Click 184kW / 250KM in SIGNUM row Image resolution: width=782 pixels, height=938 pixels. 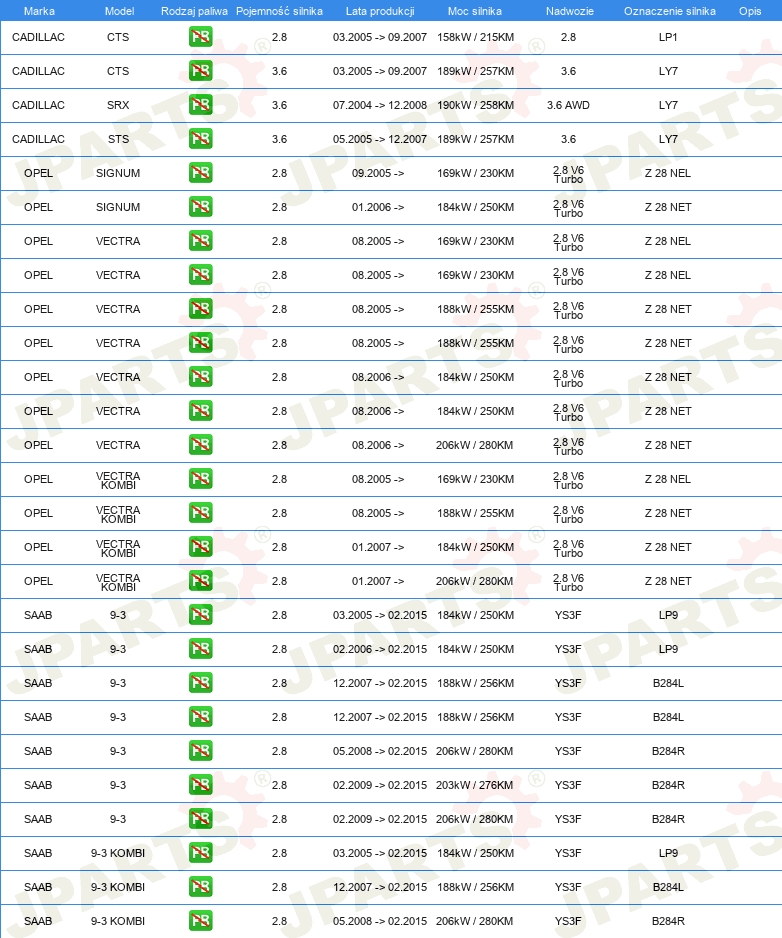475,207
